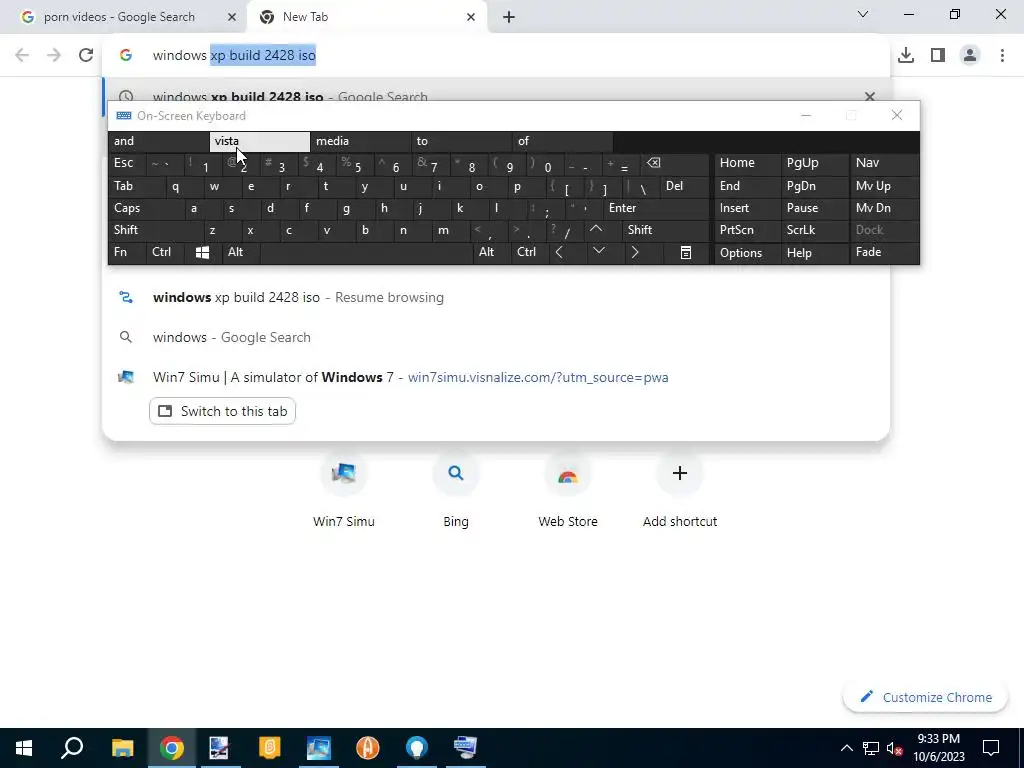
Task: Toggle left Ctrl key on keyboard
Action: pyautogui.click(x=165, y=252)
